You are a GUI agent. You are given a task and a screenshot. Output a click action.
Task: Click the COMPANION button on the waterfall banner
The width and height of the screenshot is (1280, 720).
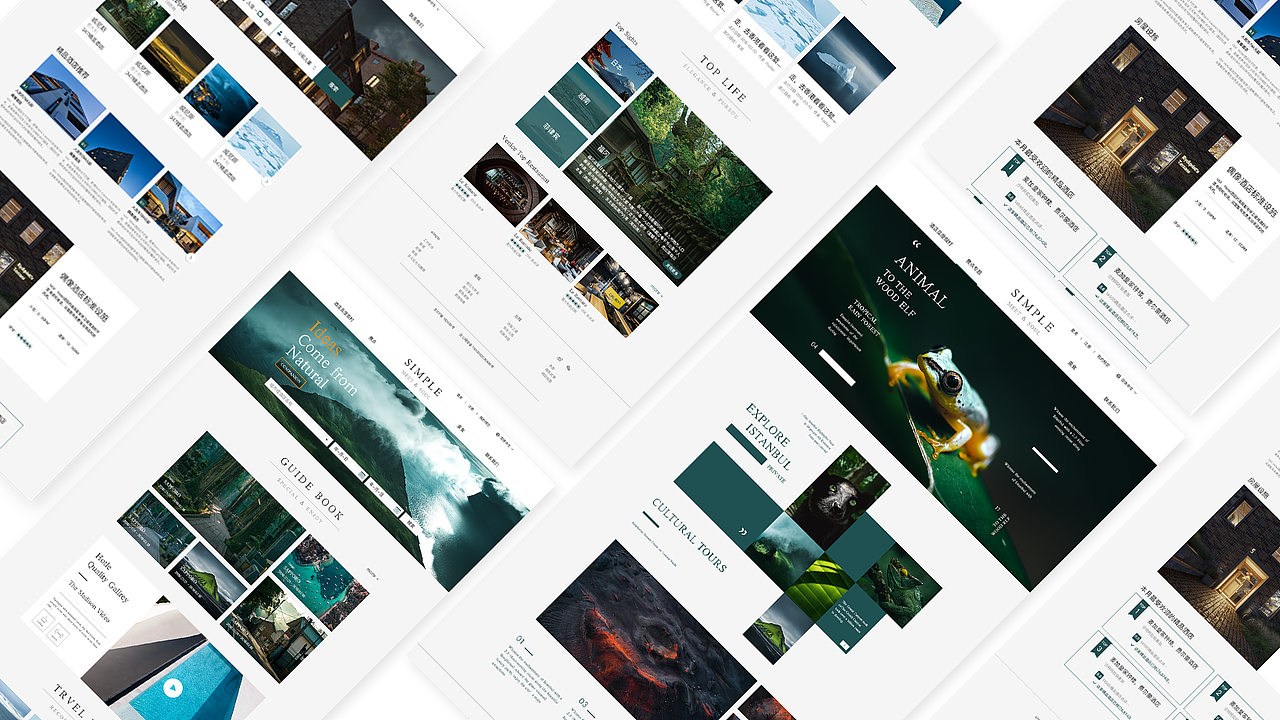coord(291,371)
